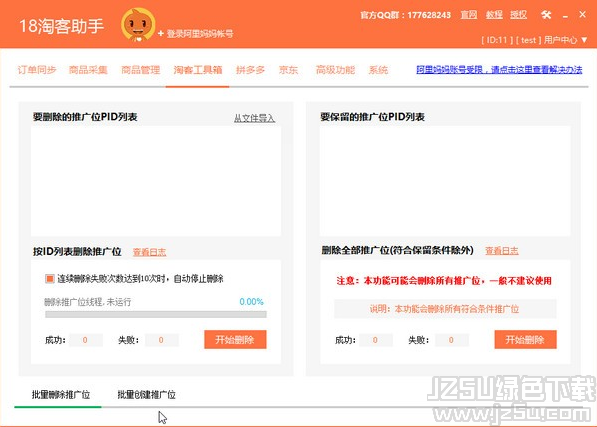597x427 pixels.
Task: Click inside 要删除的推广位PID列表 text area
Action: coord(156,181)
